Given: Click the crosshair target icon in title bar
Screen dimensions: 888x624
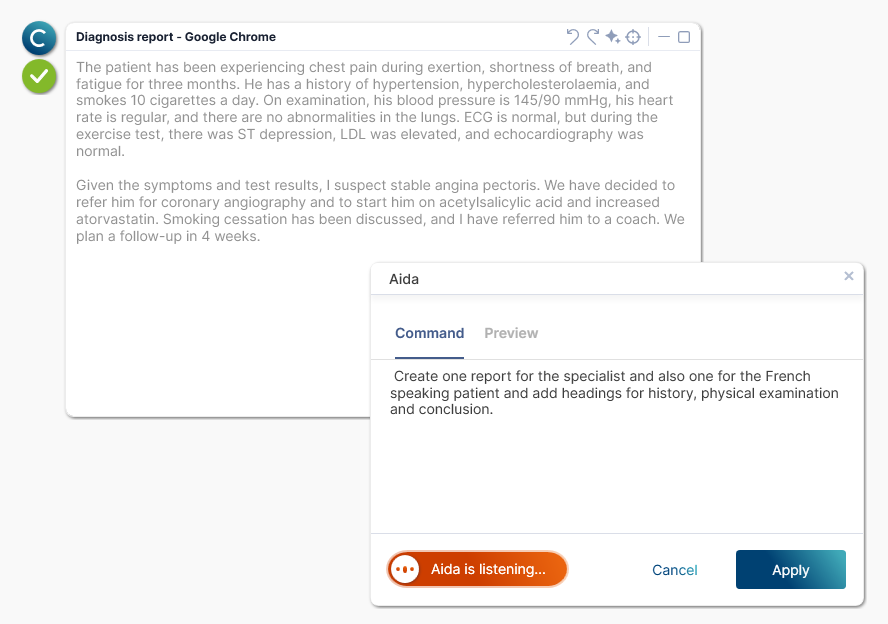Looking at the screenshot, I should coord(633,37).
